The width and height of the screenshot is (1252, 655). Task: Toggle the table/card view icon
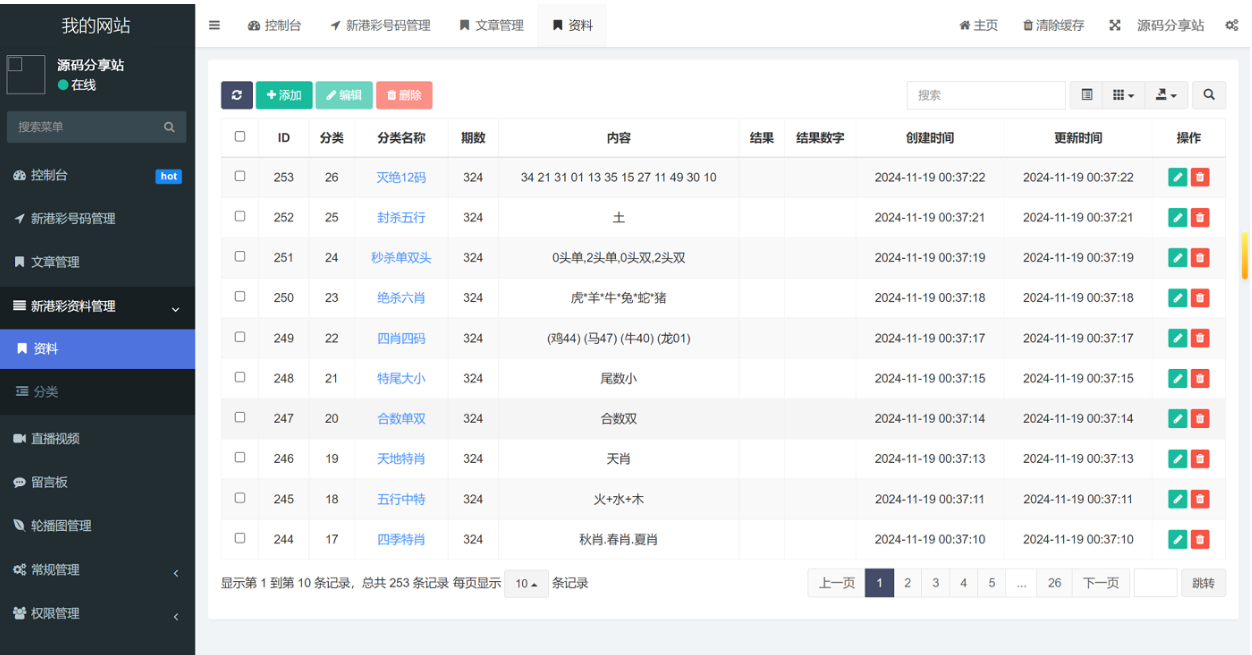1087,95
